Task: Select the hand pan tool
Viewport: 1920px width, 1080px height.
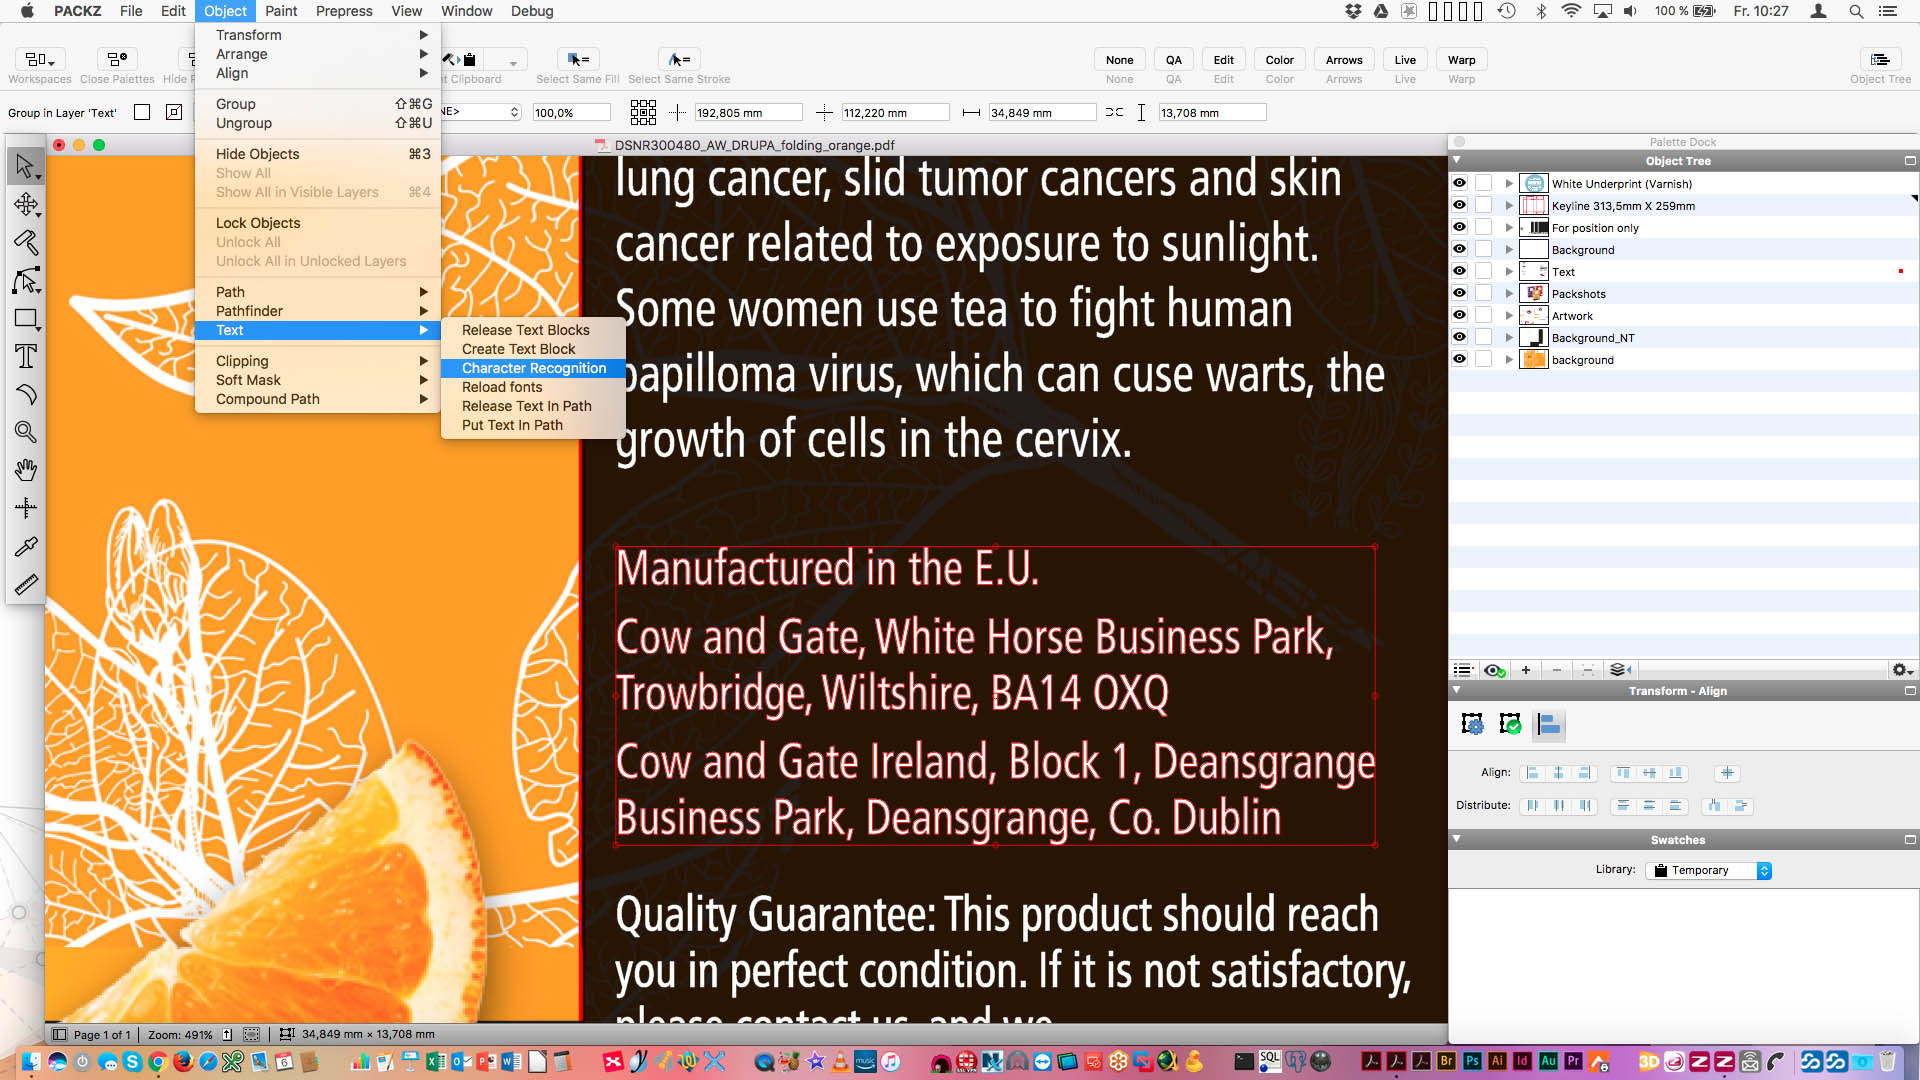Action: 25,470
